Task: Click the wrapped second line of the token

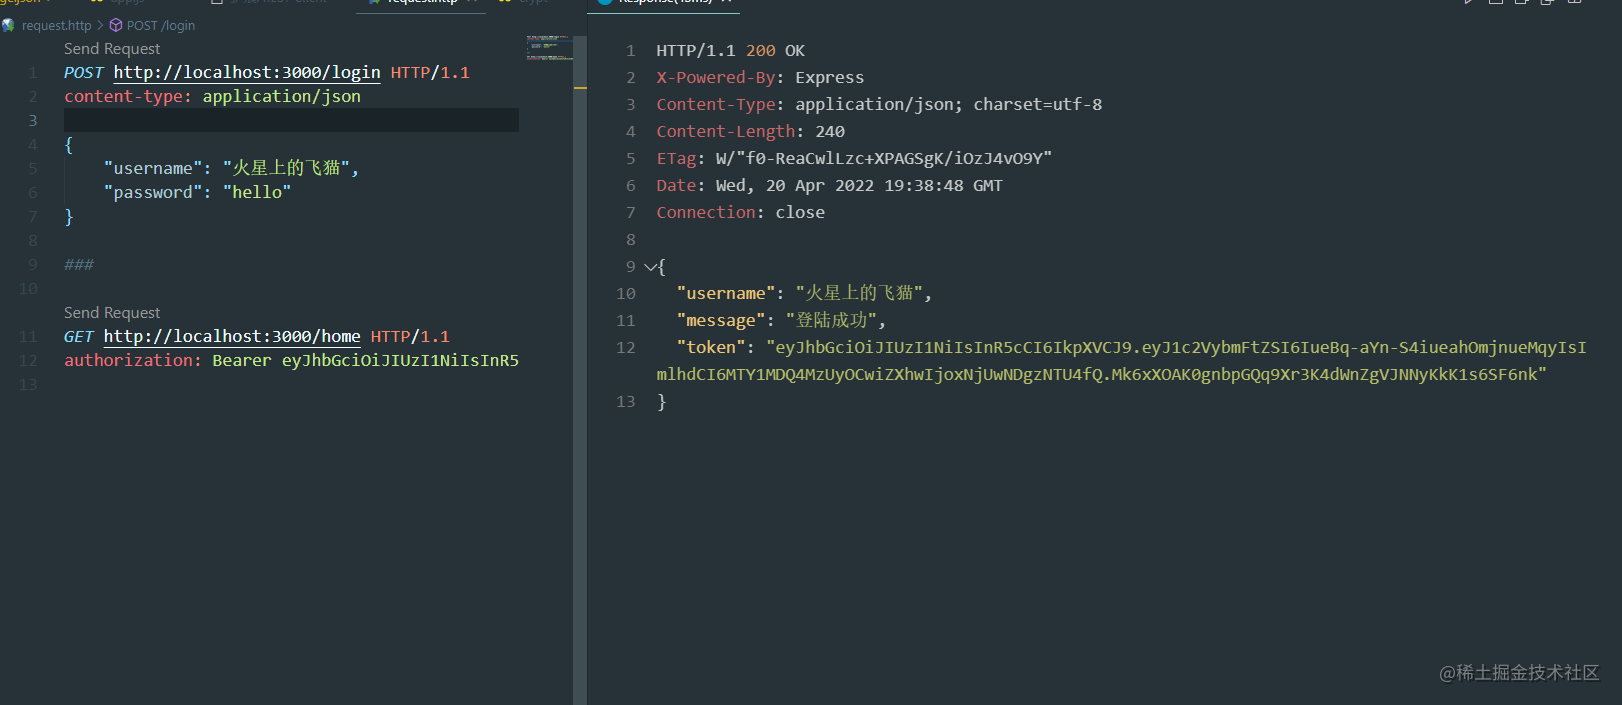Action: (1101, 375)
